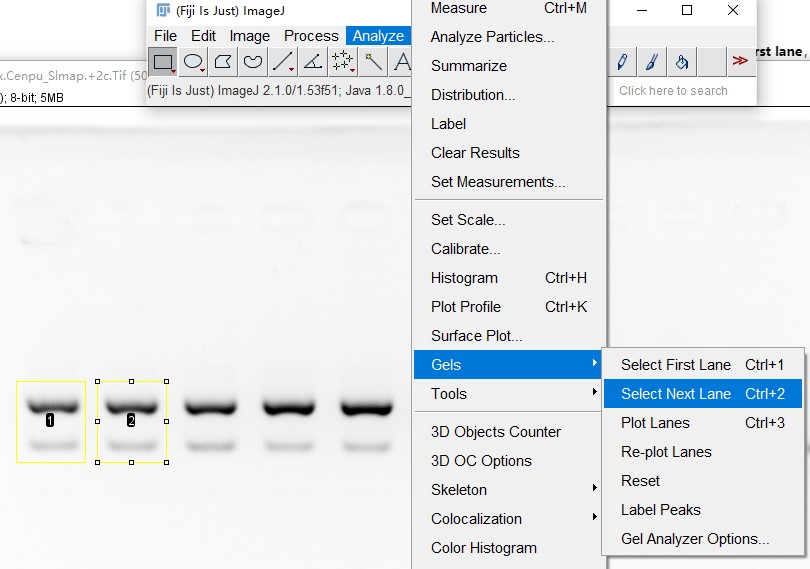Choose the Pencil tool
The image size is (810, 569).
[x=621, y=62]
